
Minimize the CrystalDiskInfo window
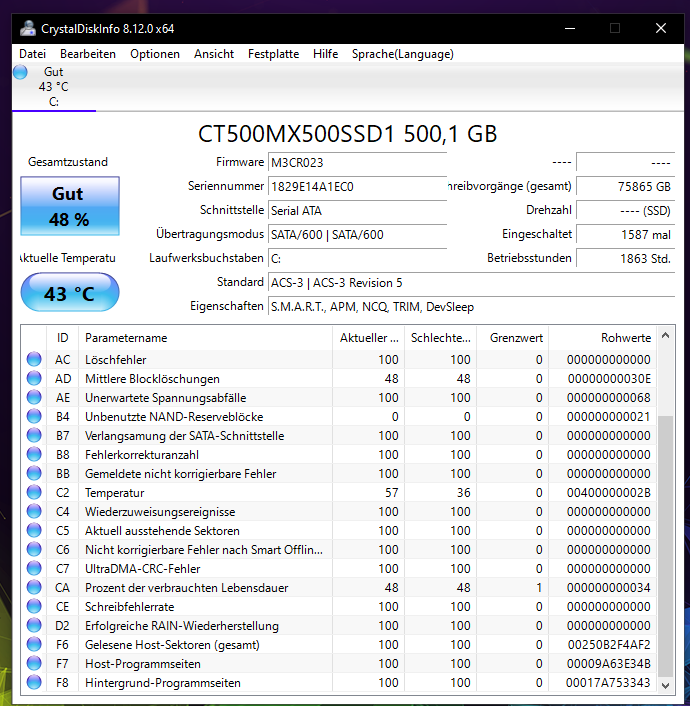[570, 28]
